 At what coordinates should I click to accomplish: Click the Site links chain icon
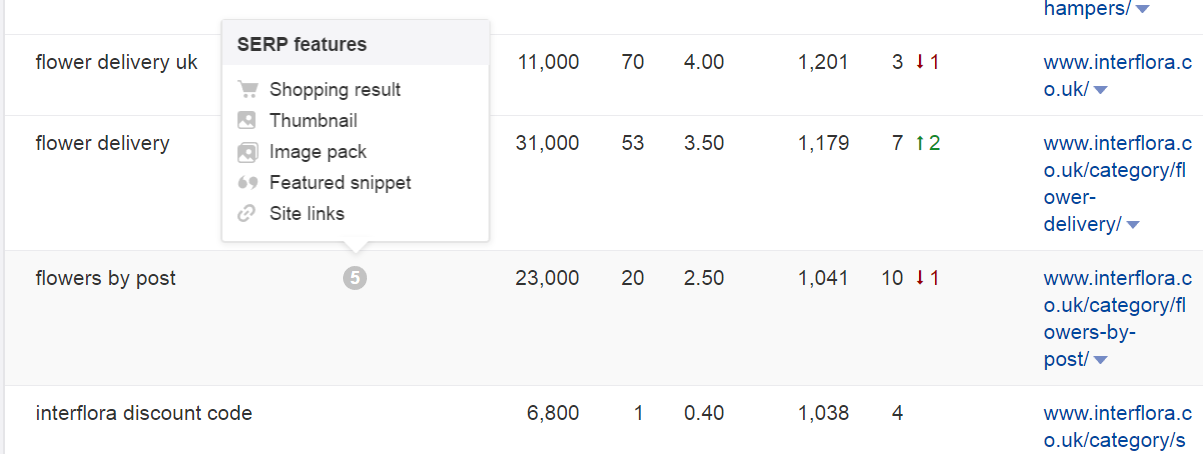pos(247,214)
